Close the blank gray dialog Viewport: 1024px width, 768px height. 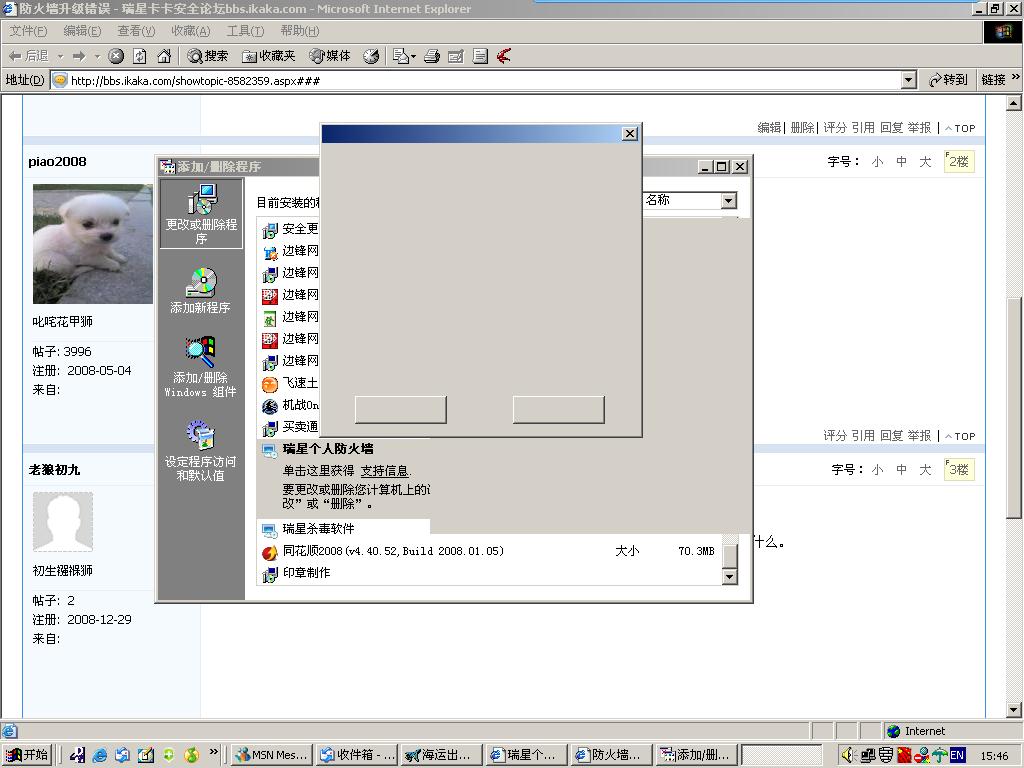pos(630,134)
